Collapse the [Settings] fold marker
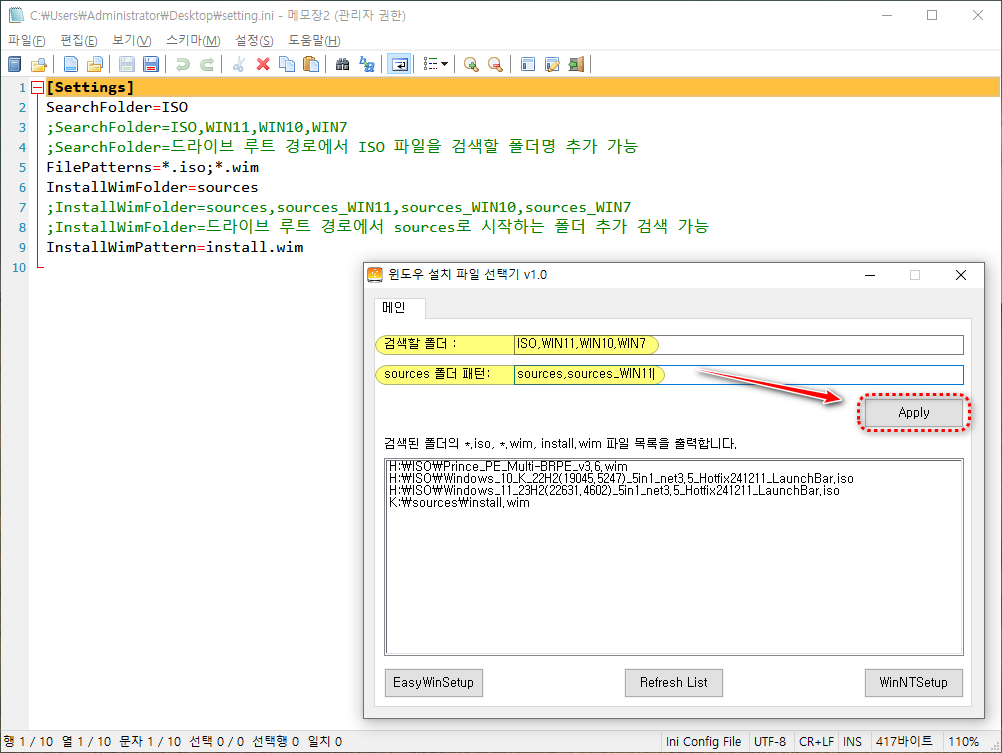The width and height of the screenshot is (1002, 753). coord(38,88)
